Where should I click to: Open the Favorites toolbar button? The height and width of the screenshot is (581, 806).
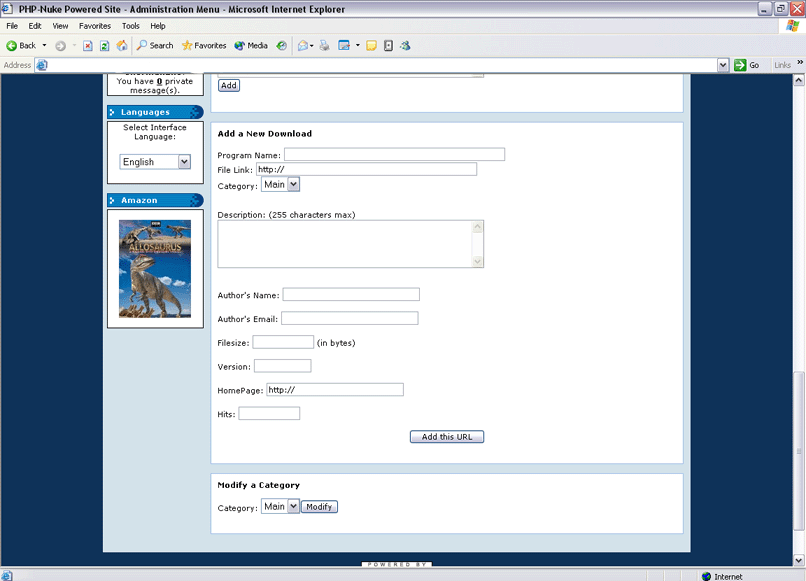(x=203, y=45)
